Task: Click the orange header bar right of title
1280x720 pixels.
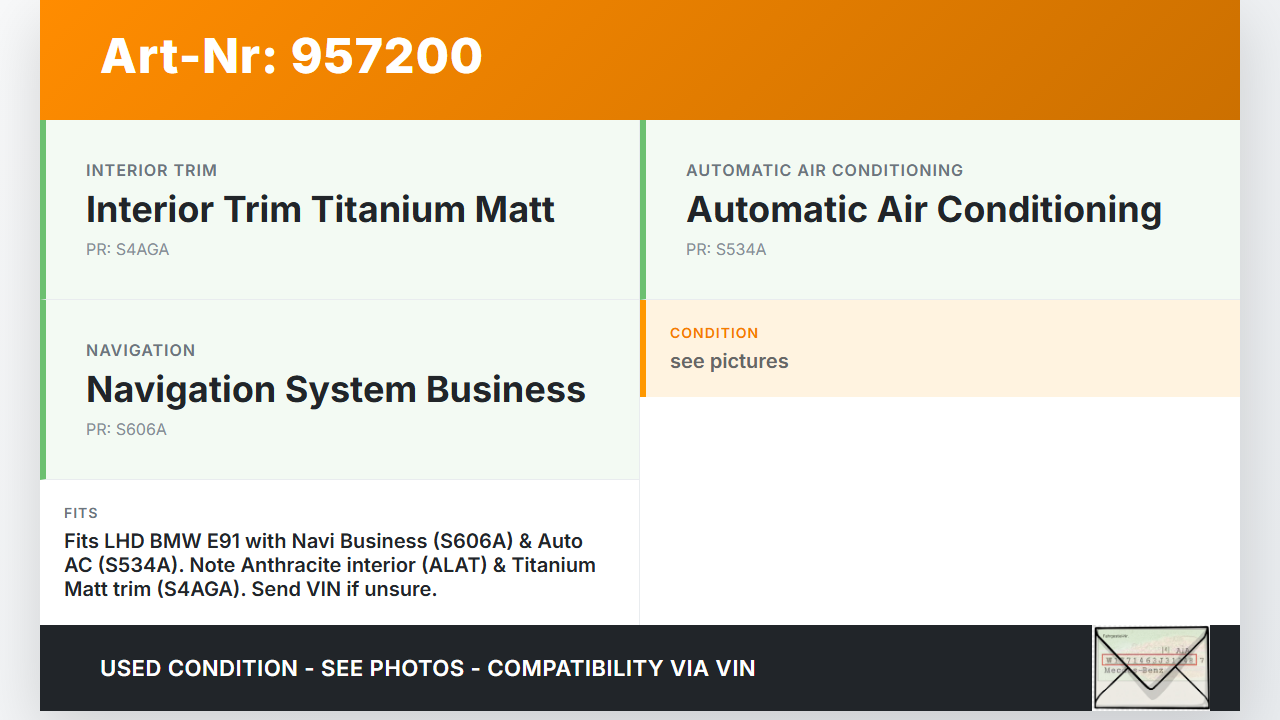Action: pyautogui.click(x=860, y=60)
